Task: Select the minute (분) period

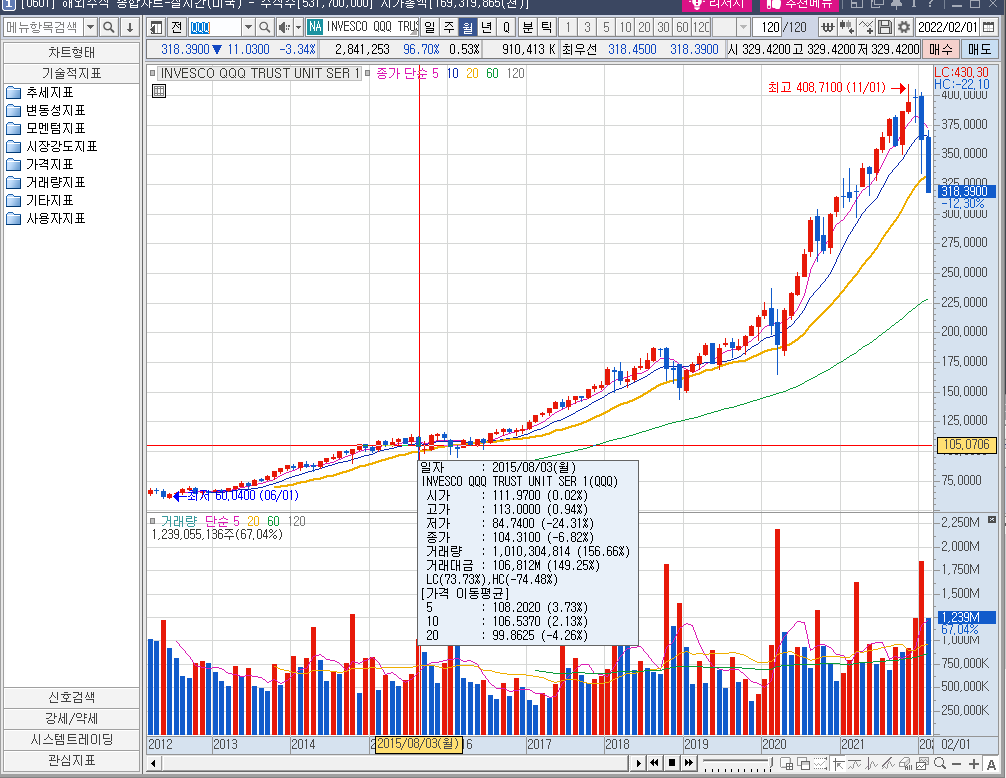Action: [527, 28]
